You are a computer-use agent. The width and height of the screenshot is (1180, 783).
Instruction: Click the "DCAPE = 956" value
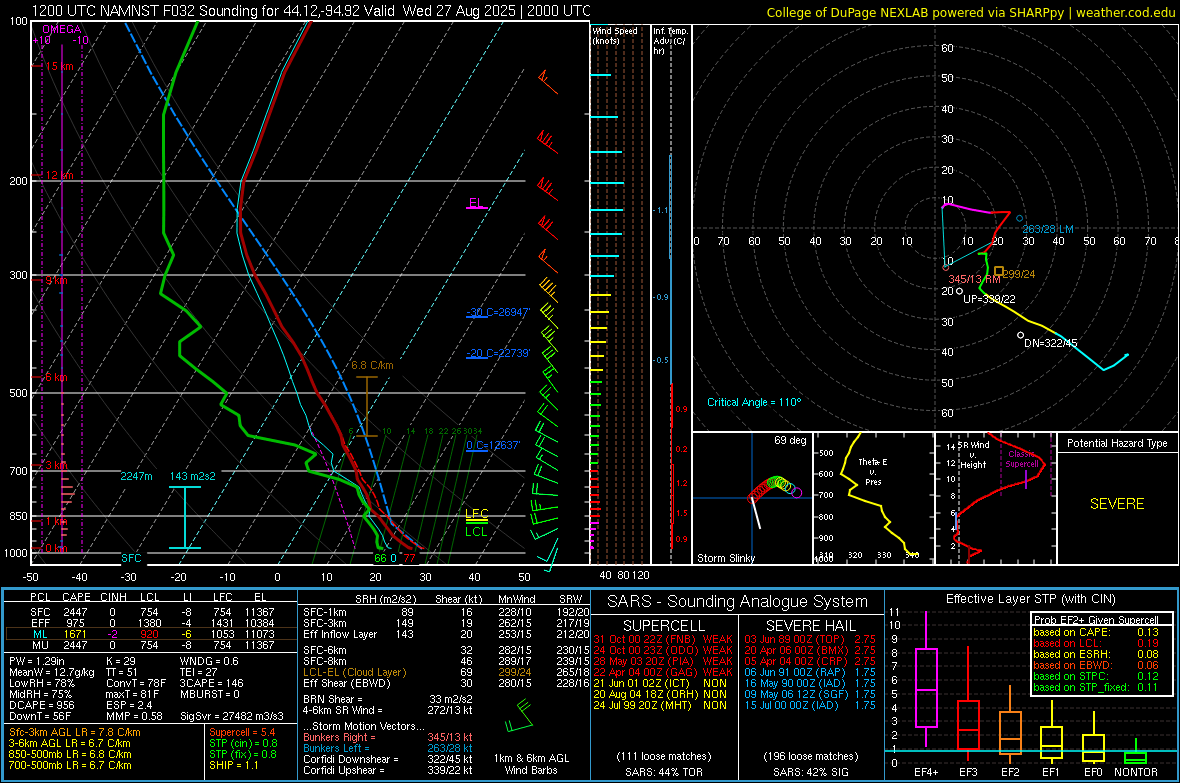[x=39, y=705]
